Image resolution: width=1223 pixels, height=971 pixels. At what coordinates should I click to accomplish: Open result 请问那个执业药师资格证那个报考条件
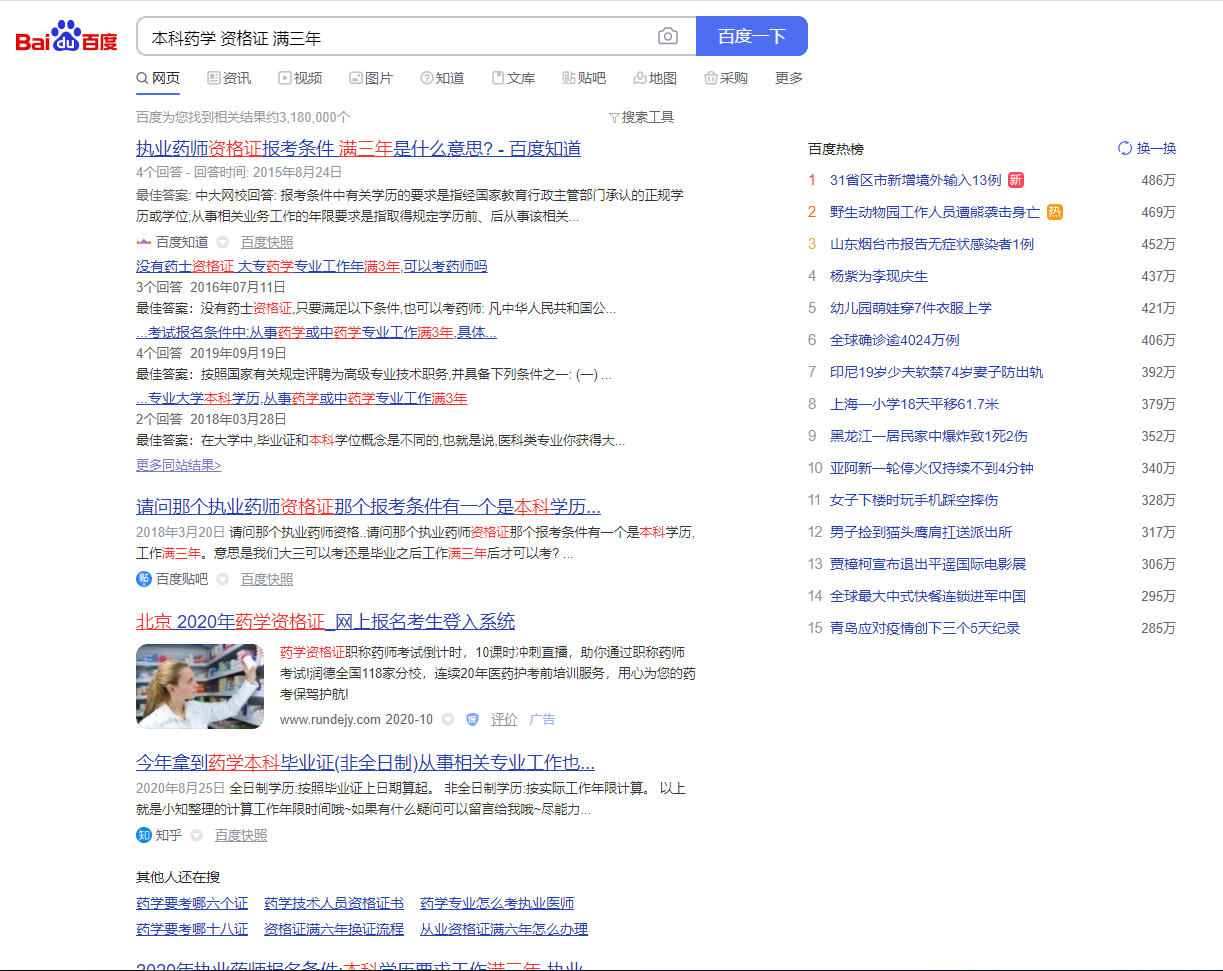(368, 505)
